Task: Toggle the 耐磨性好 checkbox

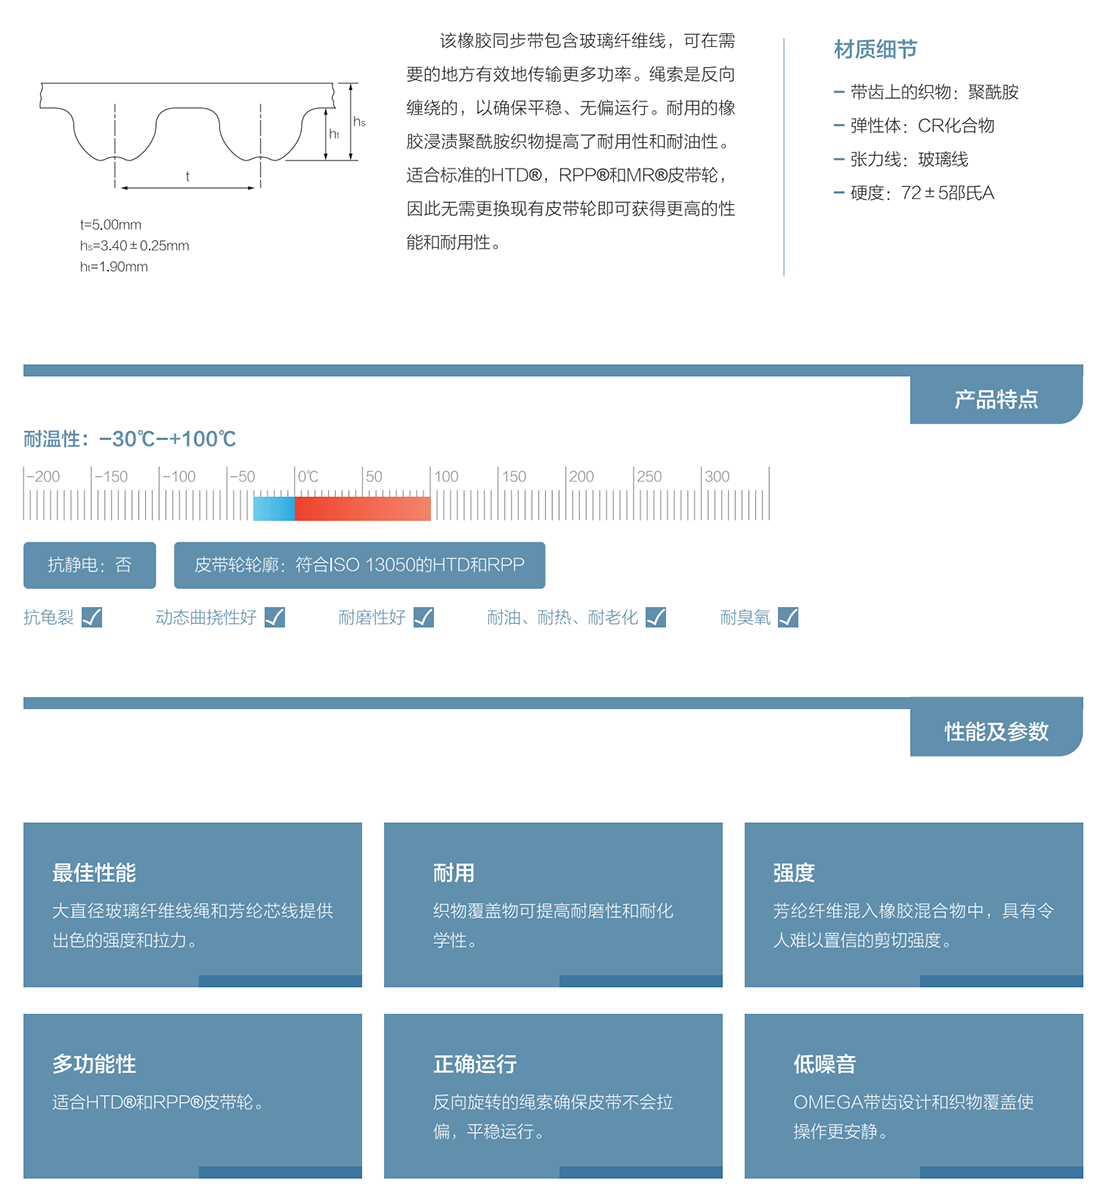Action: pyautogui.click(x=424, y=617)
